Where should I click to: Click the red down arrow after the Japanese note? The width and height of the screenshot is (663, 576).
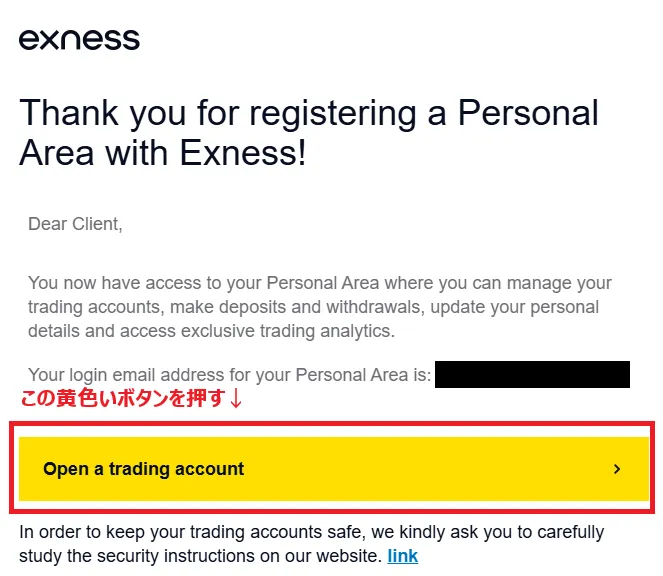[236, 398]
